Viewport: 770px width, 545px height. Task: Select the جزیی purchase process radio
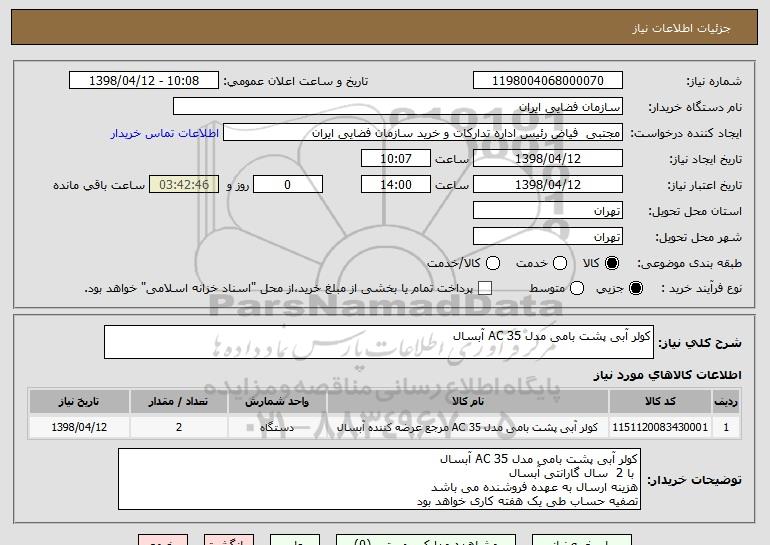click(636, 288)
